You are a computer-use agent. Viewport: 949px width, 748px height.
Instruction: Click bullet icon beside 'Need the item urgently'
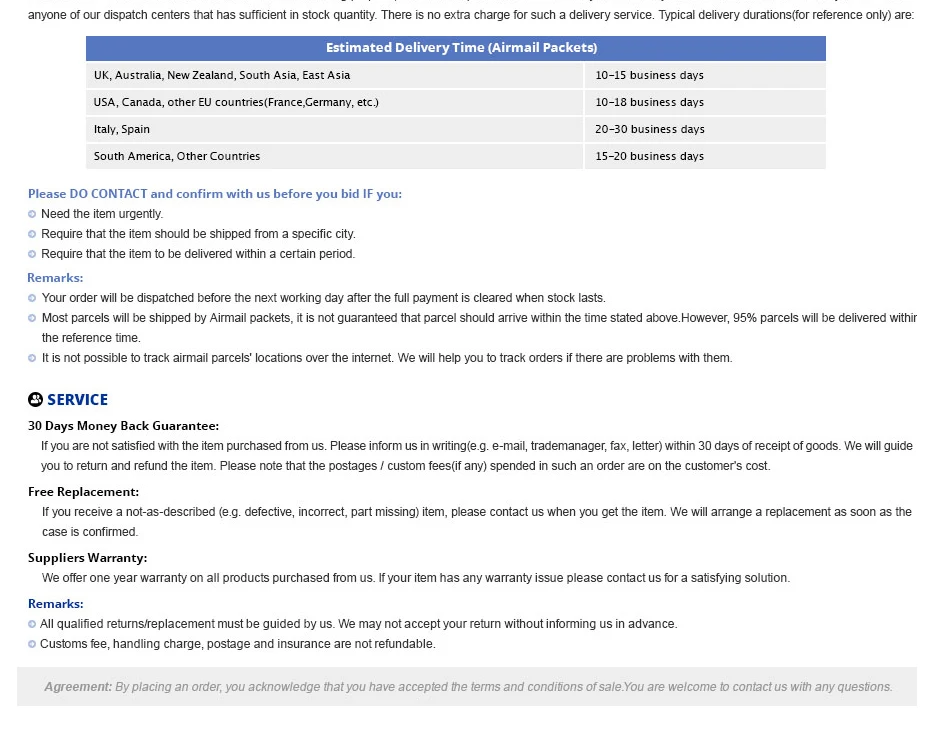pos(32,214)
